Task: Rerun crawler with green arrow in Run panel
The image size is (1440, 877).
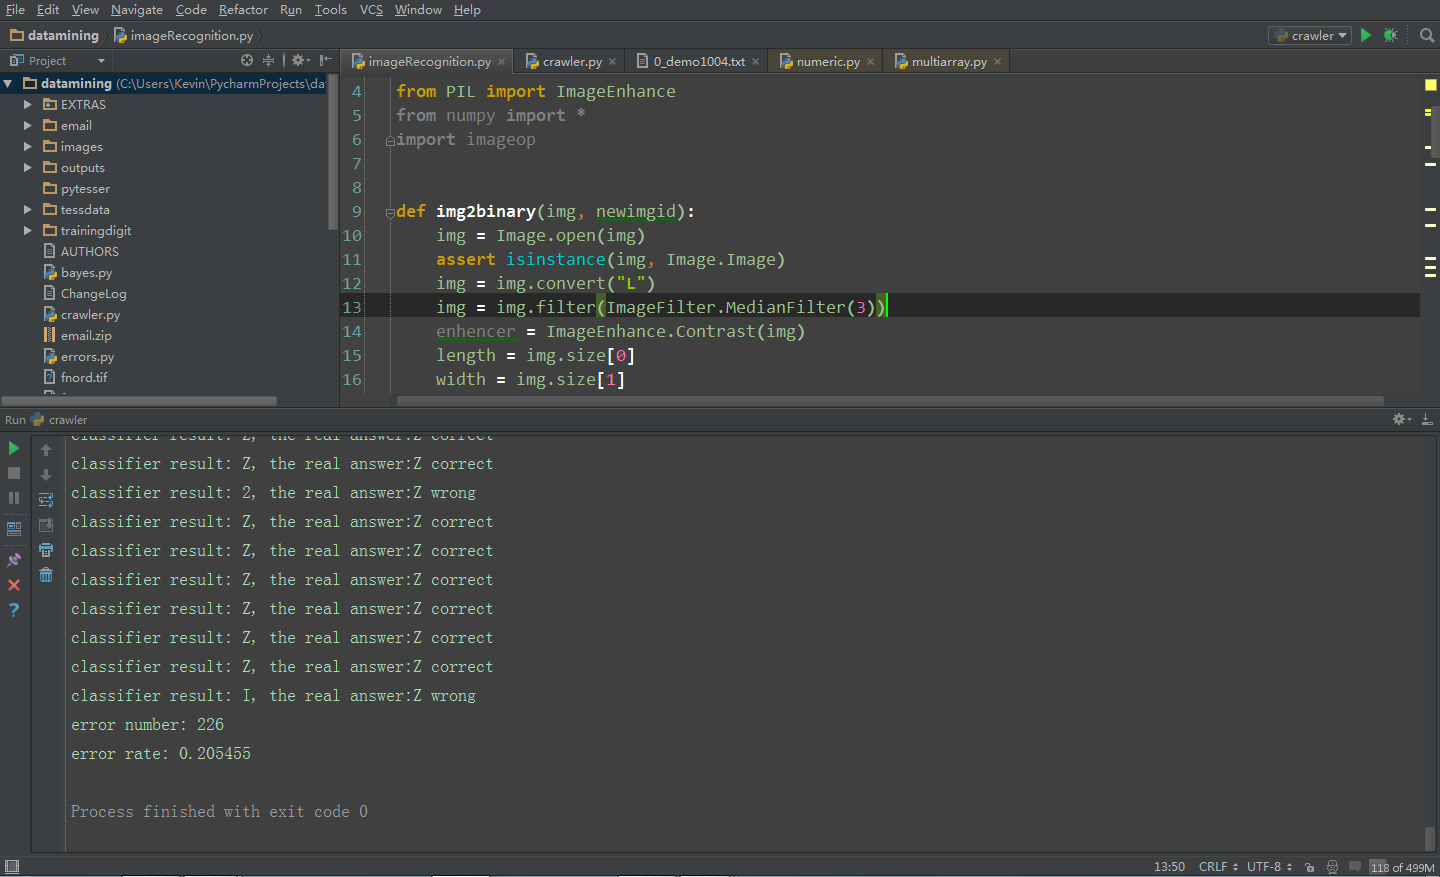Action: point(14,448)
